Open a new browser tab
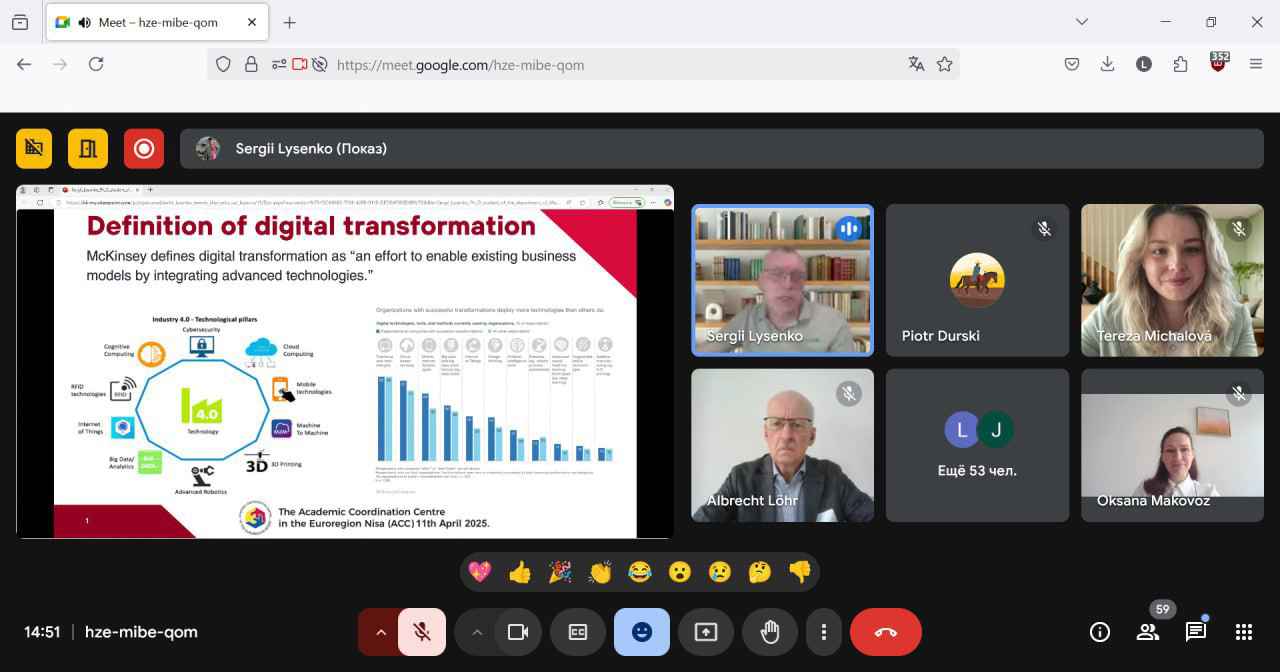This screenshot has height=672, width=1280. pyautogui.click(x=289, y=22)
